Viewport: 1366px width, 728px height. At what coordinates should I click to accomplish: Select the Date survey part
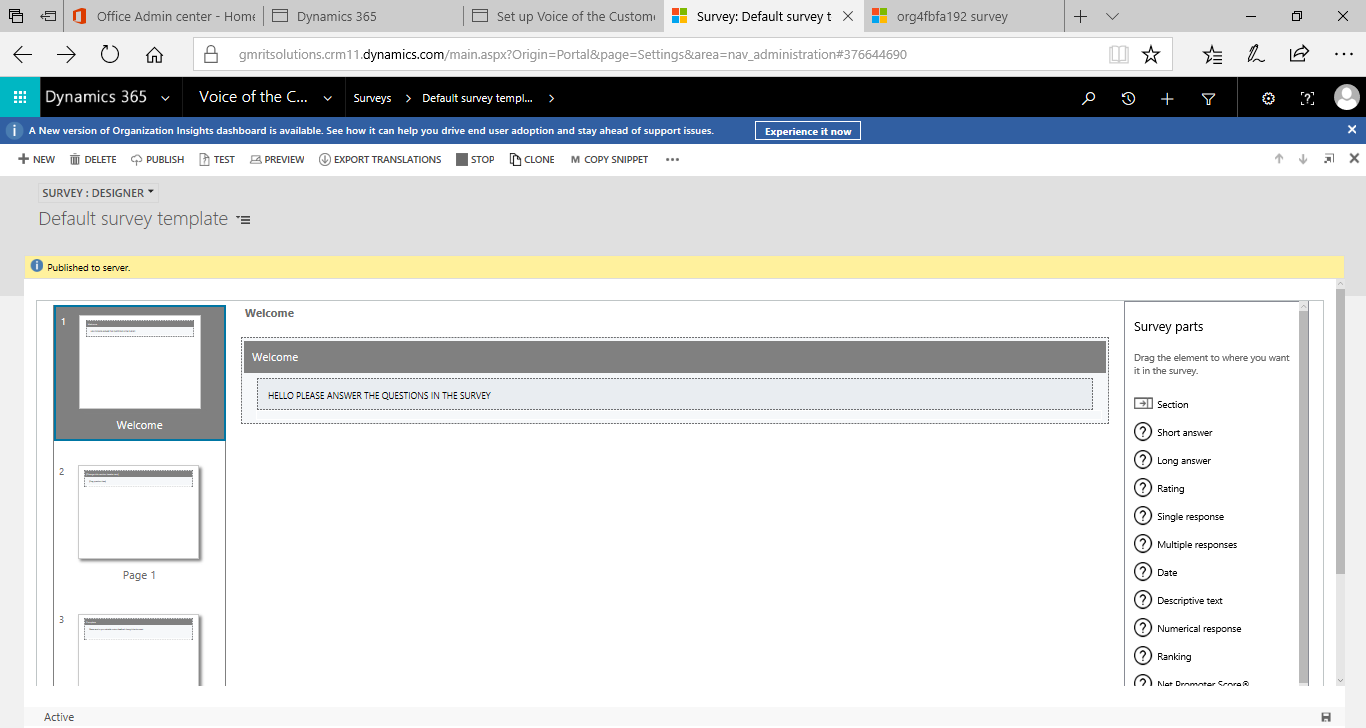1155,572
